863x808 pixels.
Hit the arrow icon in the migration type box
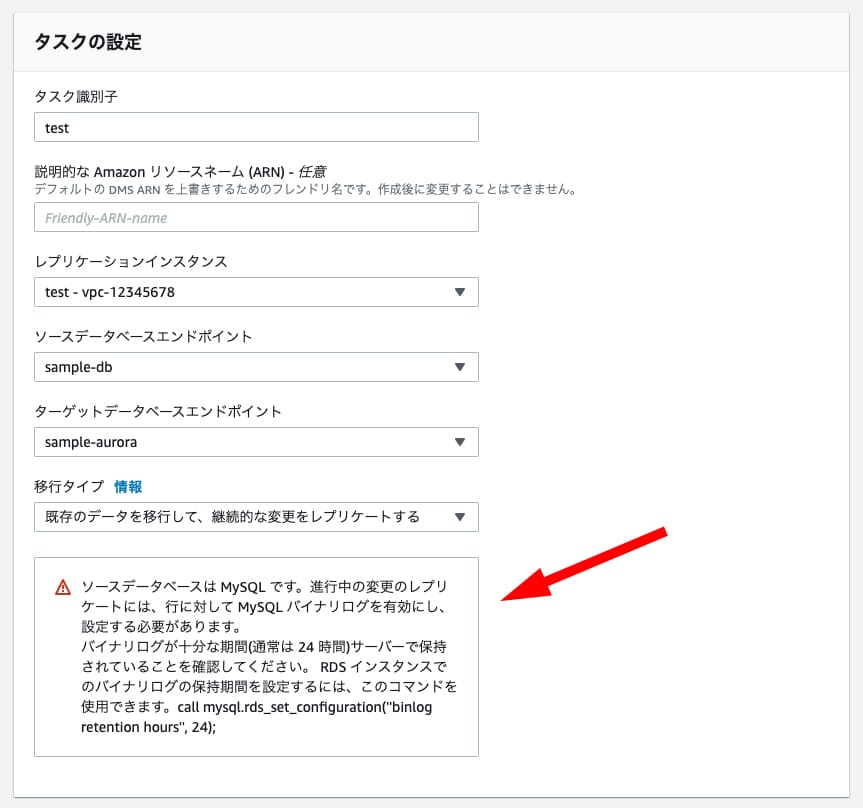[x=460, y=517]
